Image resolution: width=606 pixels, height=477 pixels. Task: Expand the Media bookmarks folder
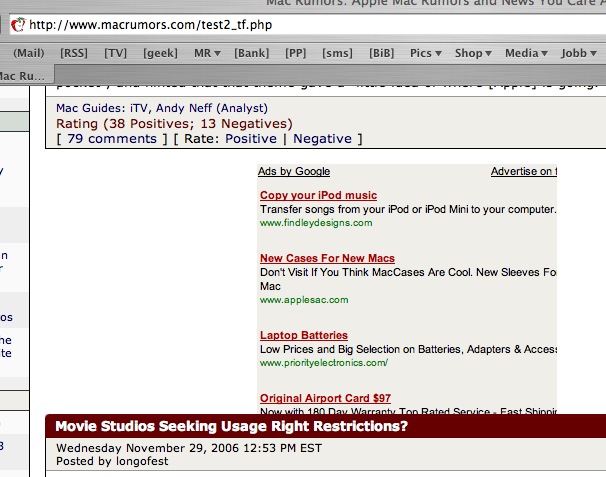coord(526,53)
